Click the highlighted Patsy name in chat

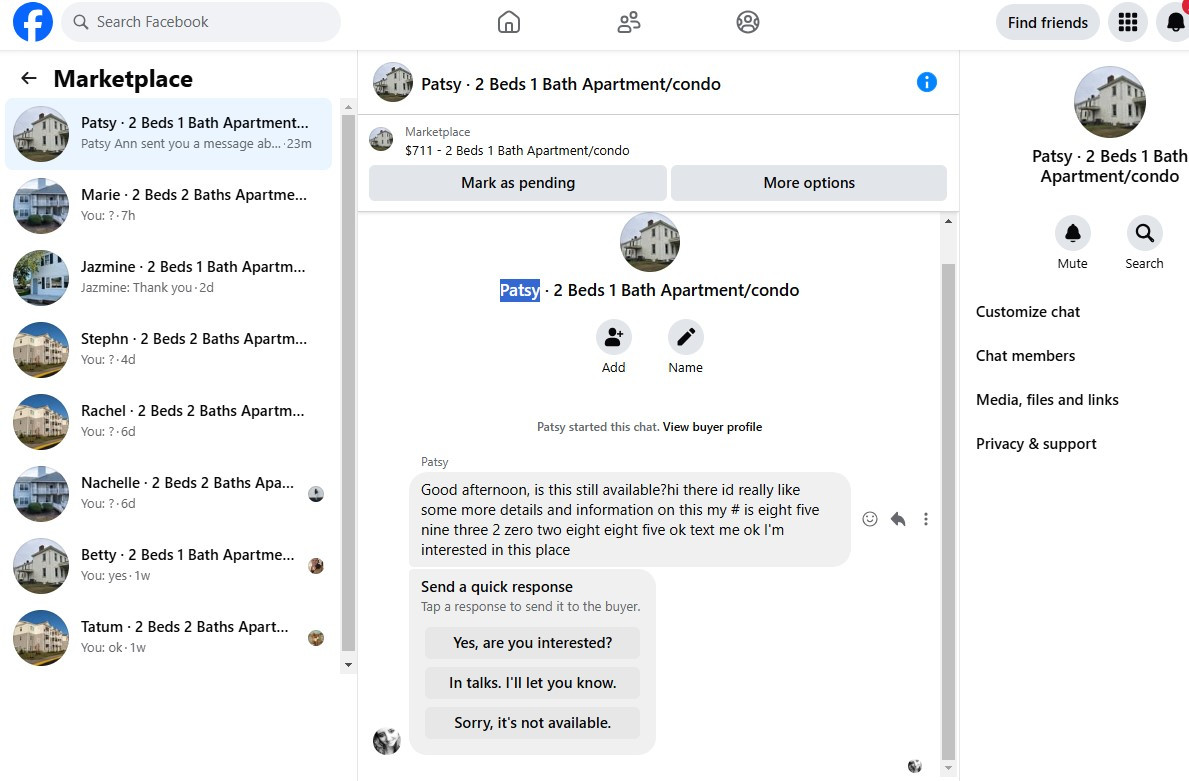pos(519,290)
